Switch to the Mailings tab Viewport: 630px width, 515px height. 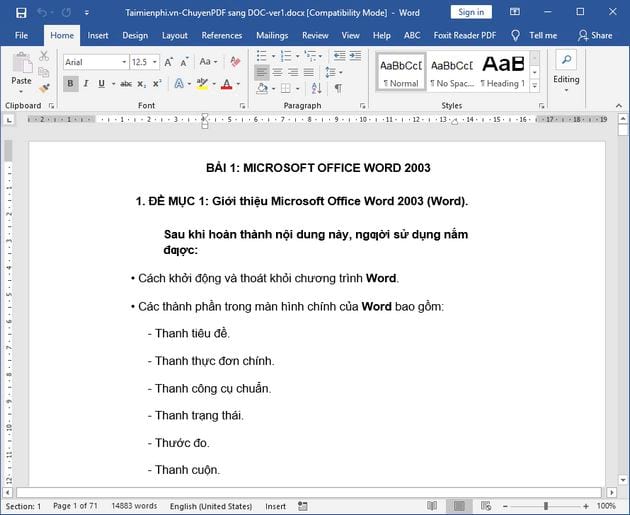[x=272, y=36]
